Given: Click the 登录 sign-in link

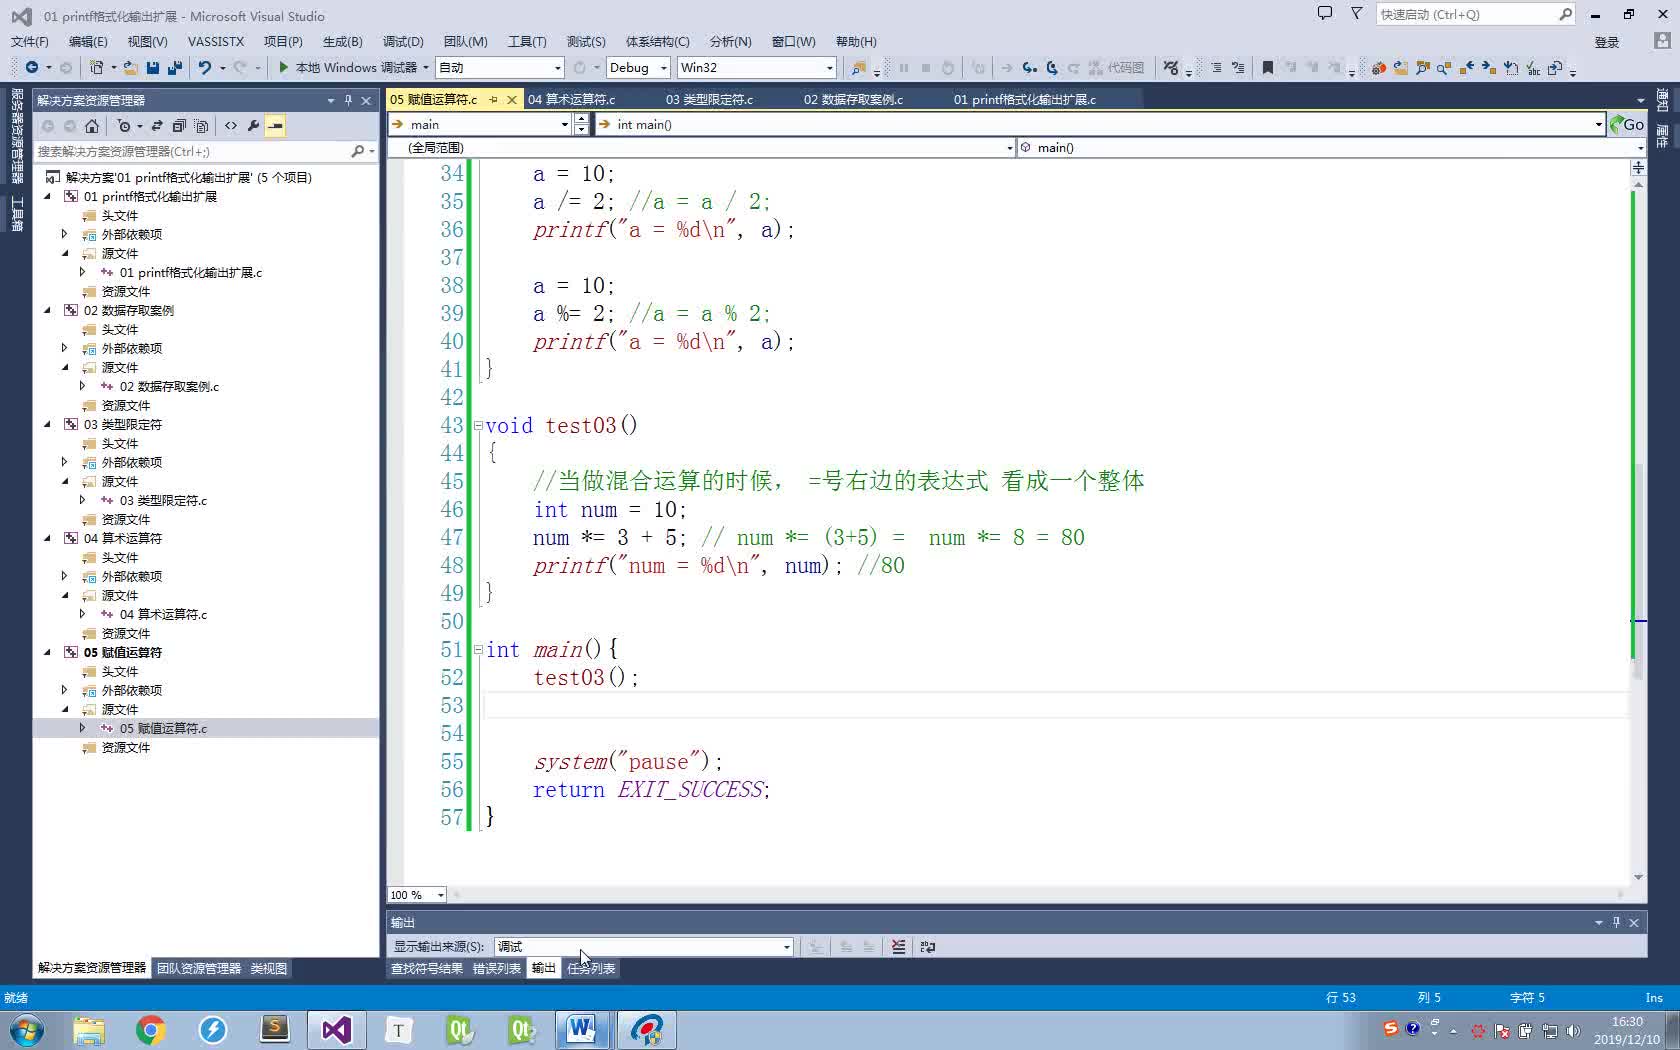Looking at the screenshot, I should 1606,42.
